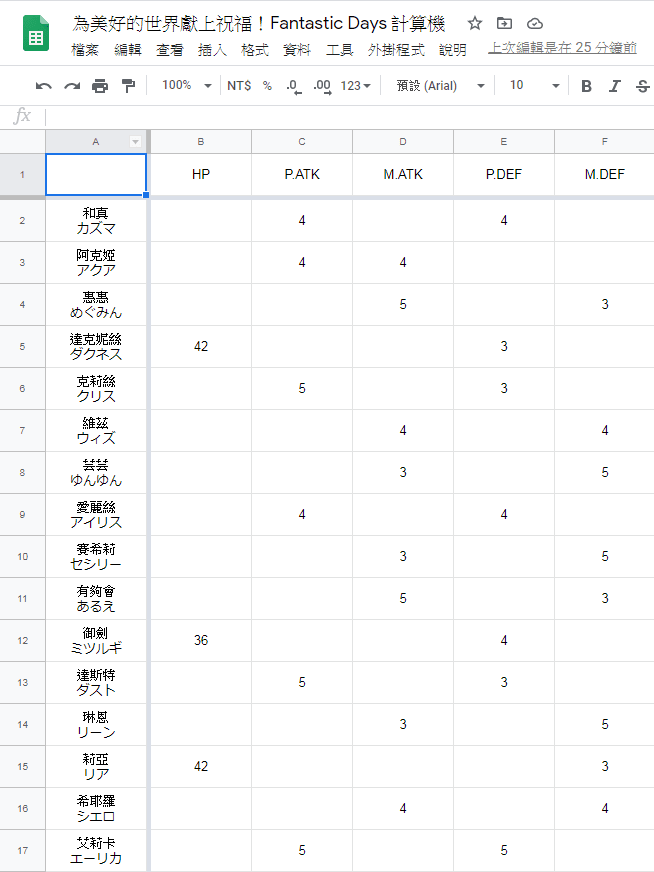Open the Google Sheets home icon
The width and height of the screenshot is (654, 872).
tap(36, 33)
